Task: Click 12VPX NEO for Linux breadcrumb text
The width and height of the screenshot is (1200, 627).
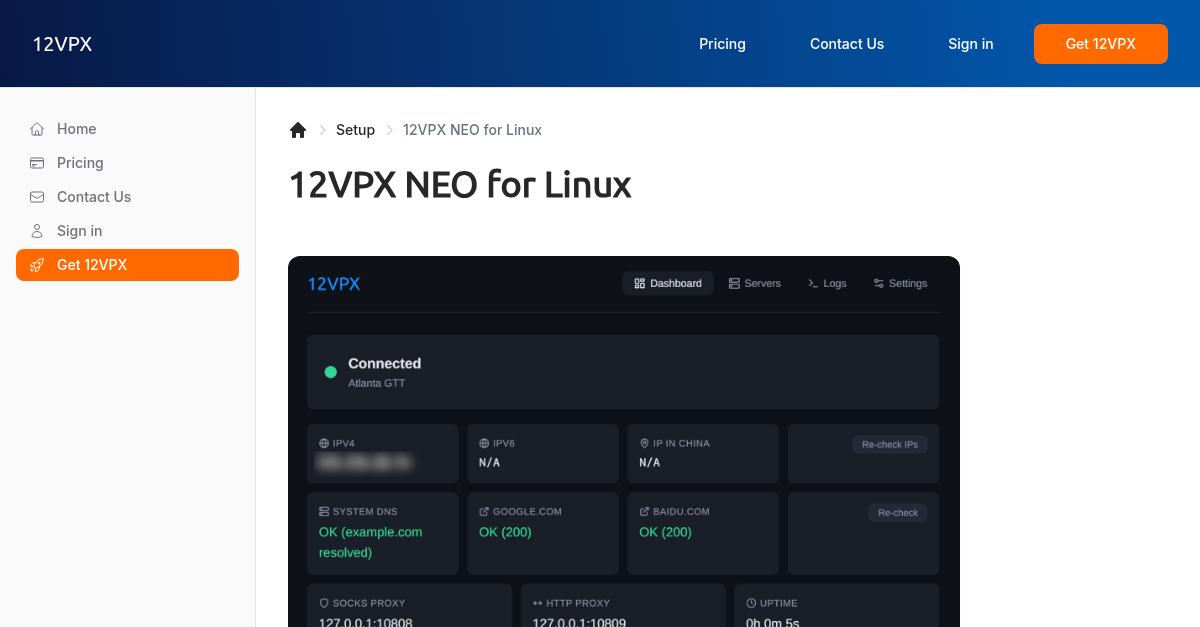Action: pyautogui.click(x=472, y=130)
